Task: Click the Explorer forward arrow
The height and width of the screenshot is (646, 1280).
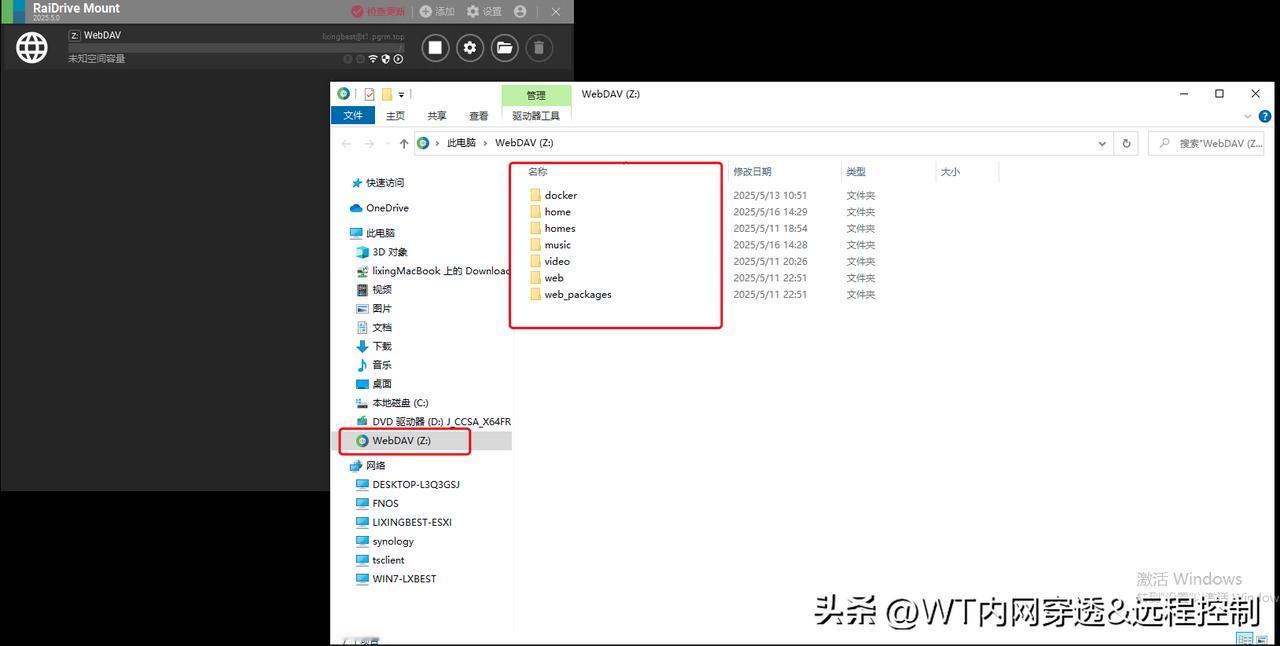Action: pyautogui.click(x=369, y=143)
